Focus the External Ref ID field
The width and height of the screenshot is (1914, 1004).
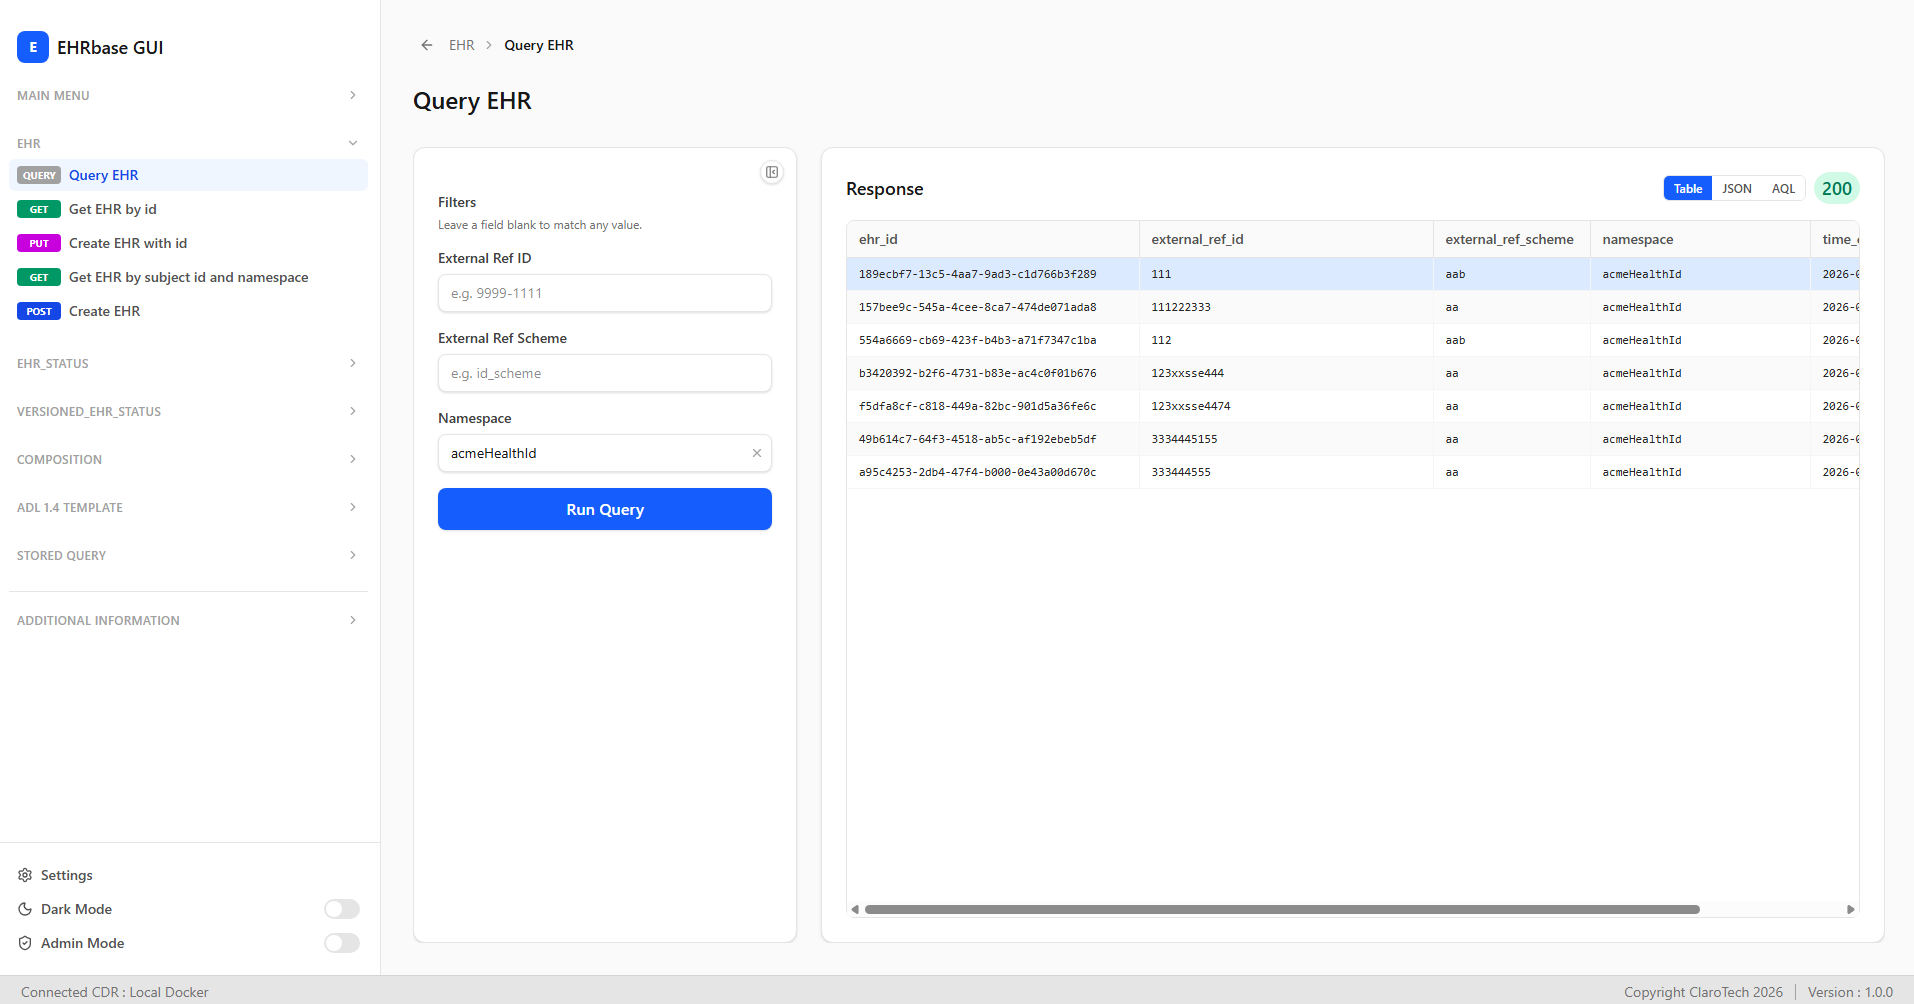pos(605,293)
